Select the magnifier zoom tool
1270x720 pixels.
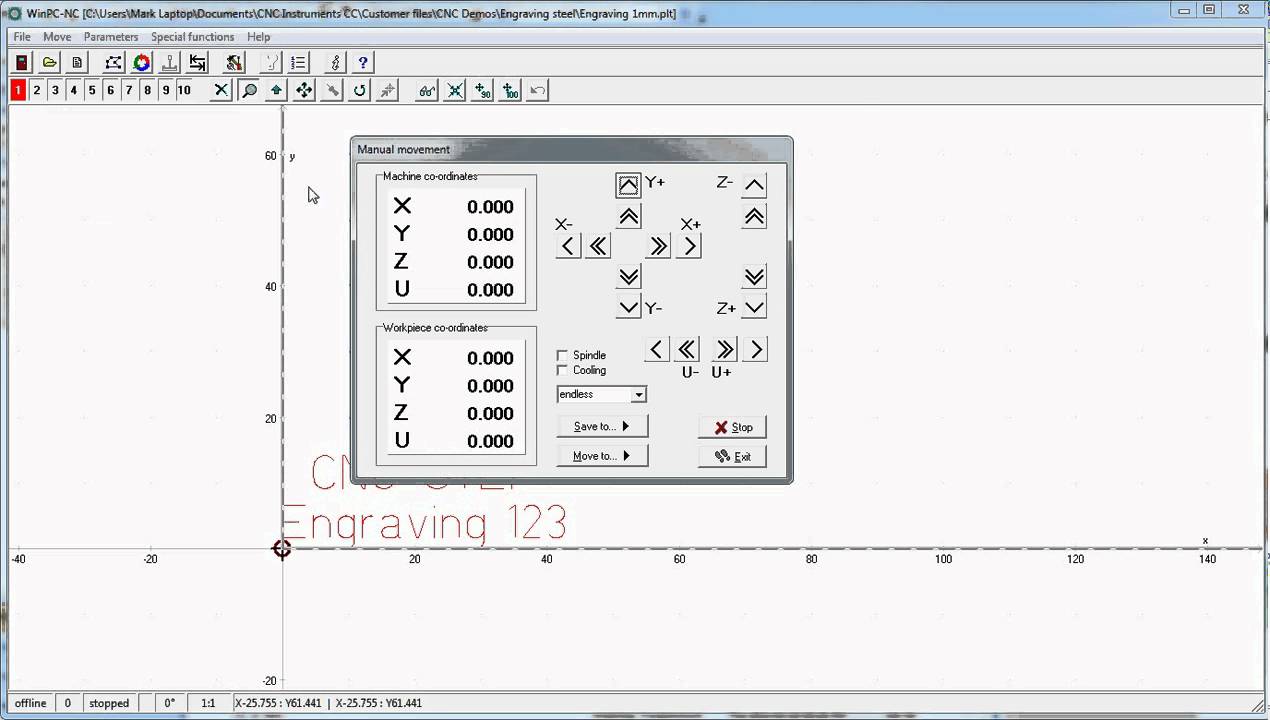click(249, 90)
